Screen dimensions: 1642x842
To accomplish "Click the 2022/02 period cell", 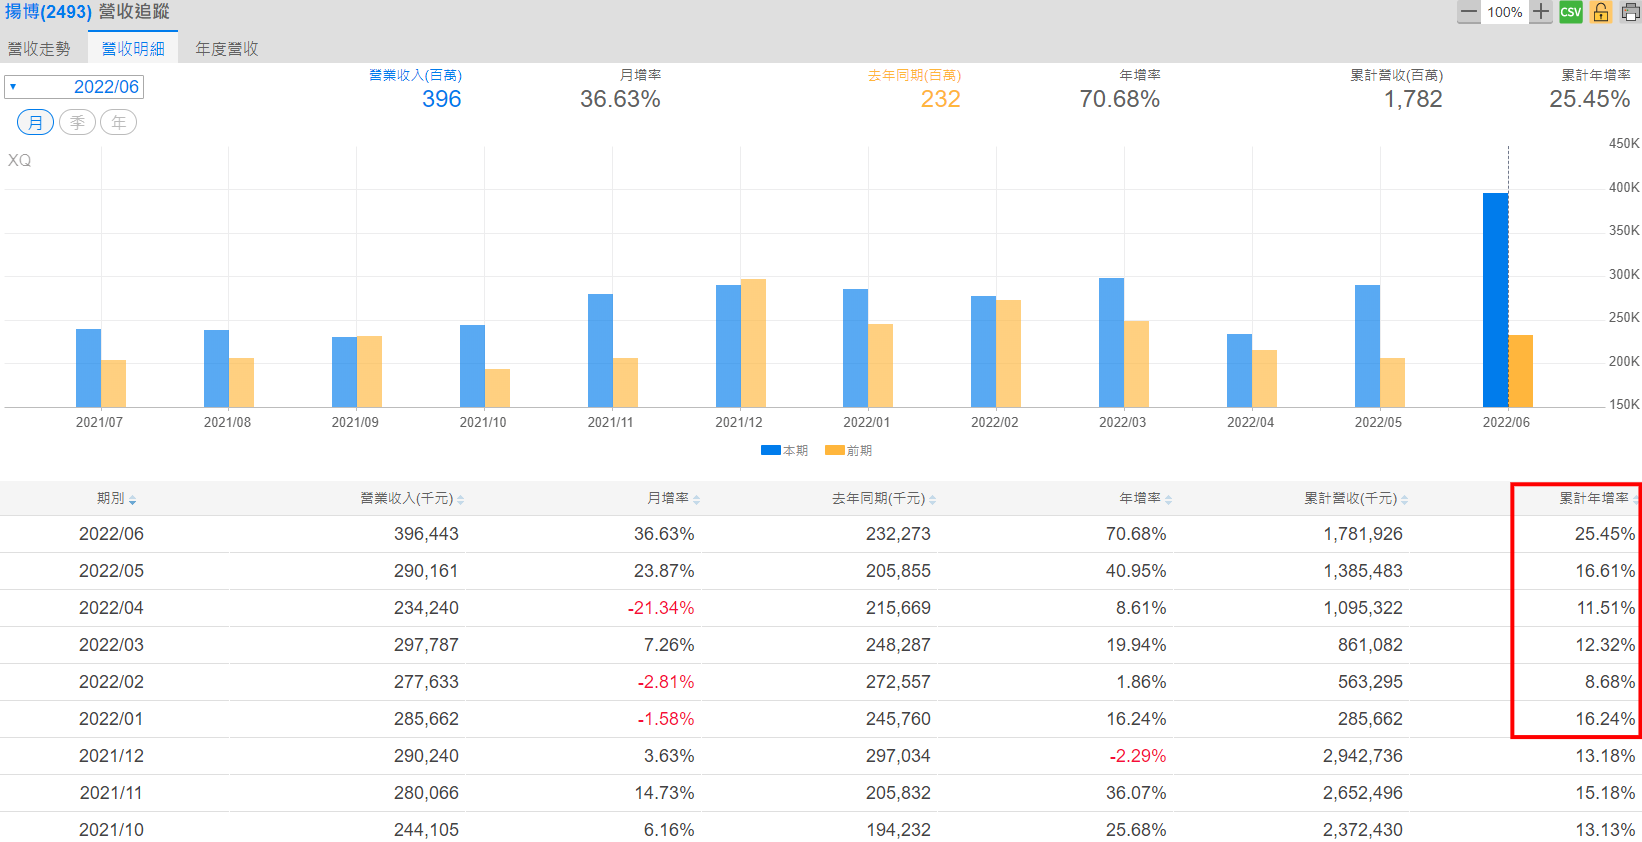I will pos(111,682).
